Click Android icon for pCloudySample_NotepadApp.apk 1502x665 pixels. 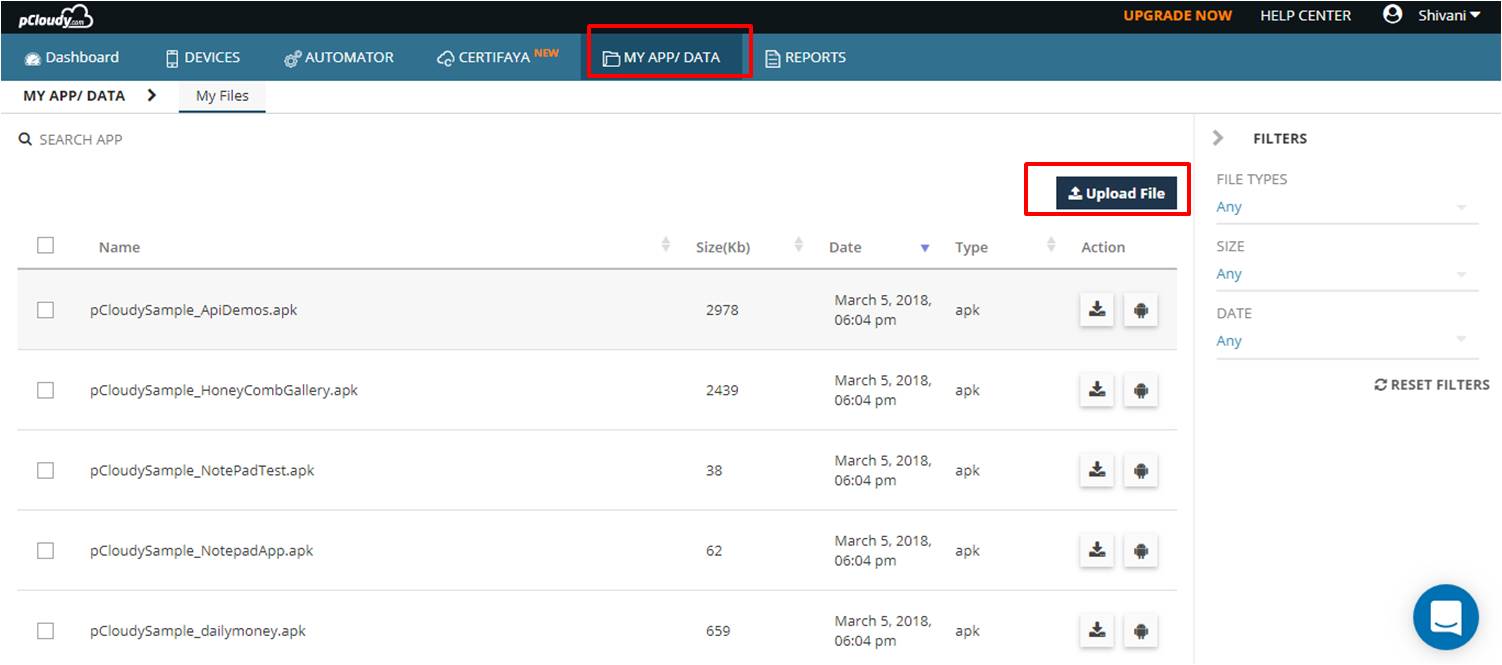pyautogui.click(x=1140, y=550)
